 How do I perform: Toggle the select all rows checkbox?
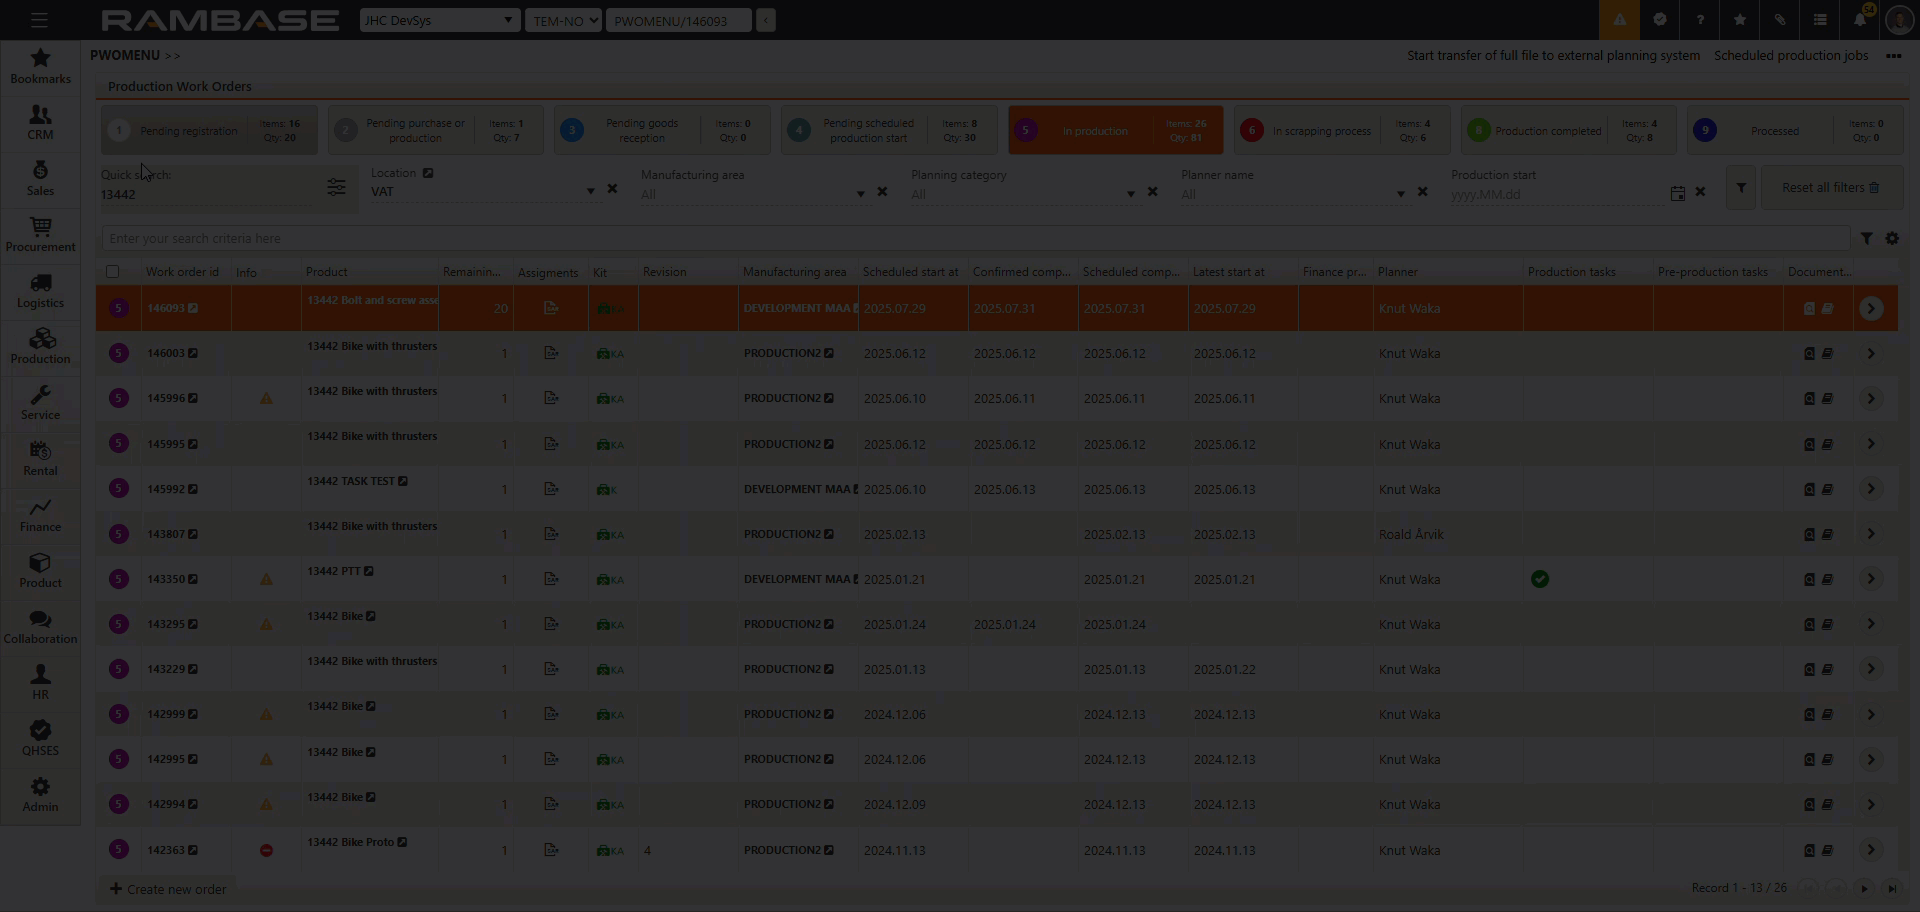point(113,272)
